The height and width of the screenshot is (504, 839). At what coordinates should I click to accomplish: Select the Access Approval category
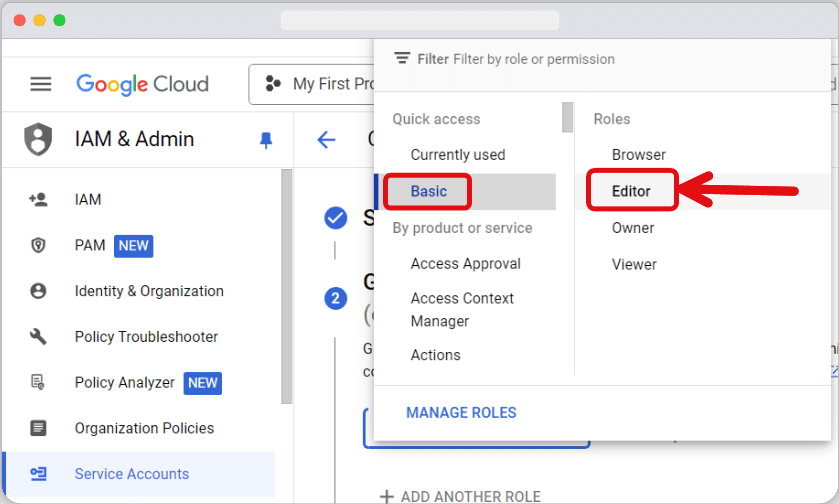point(466,264)
